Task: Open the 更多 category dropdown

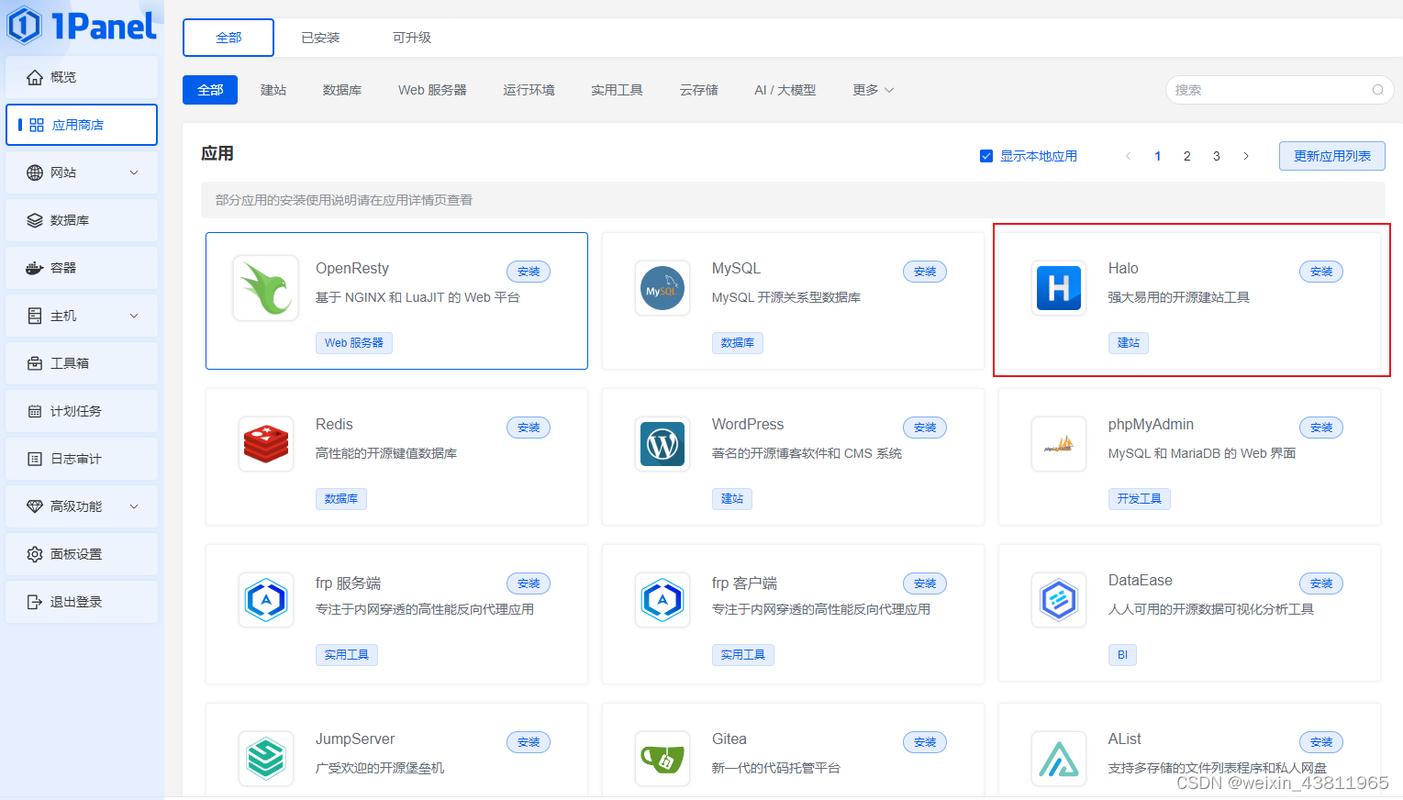Action: 871,89
